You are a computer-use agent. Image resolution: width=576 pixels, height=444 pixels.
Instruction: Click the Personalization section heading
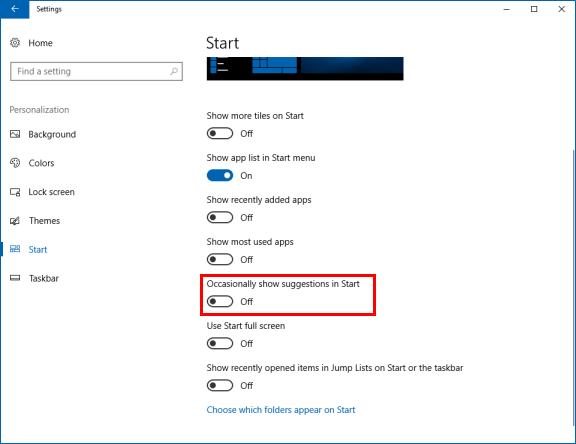(39, 110)
